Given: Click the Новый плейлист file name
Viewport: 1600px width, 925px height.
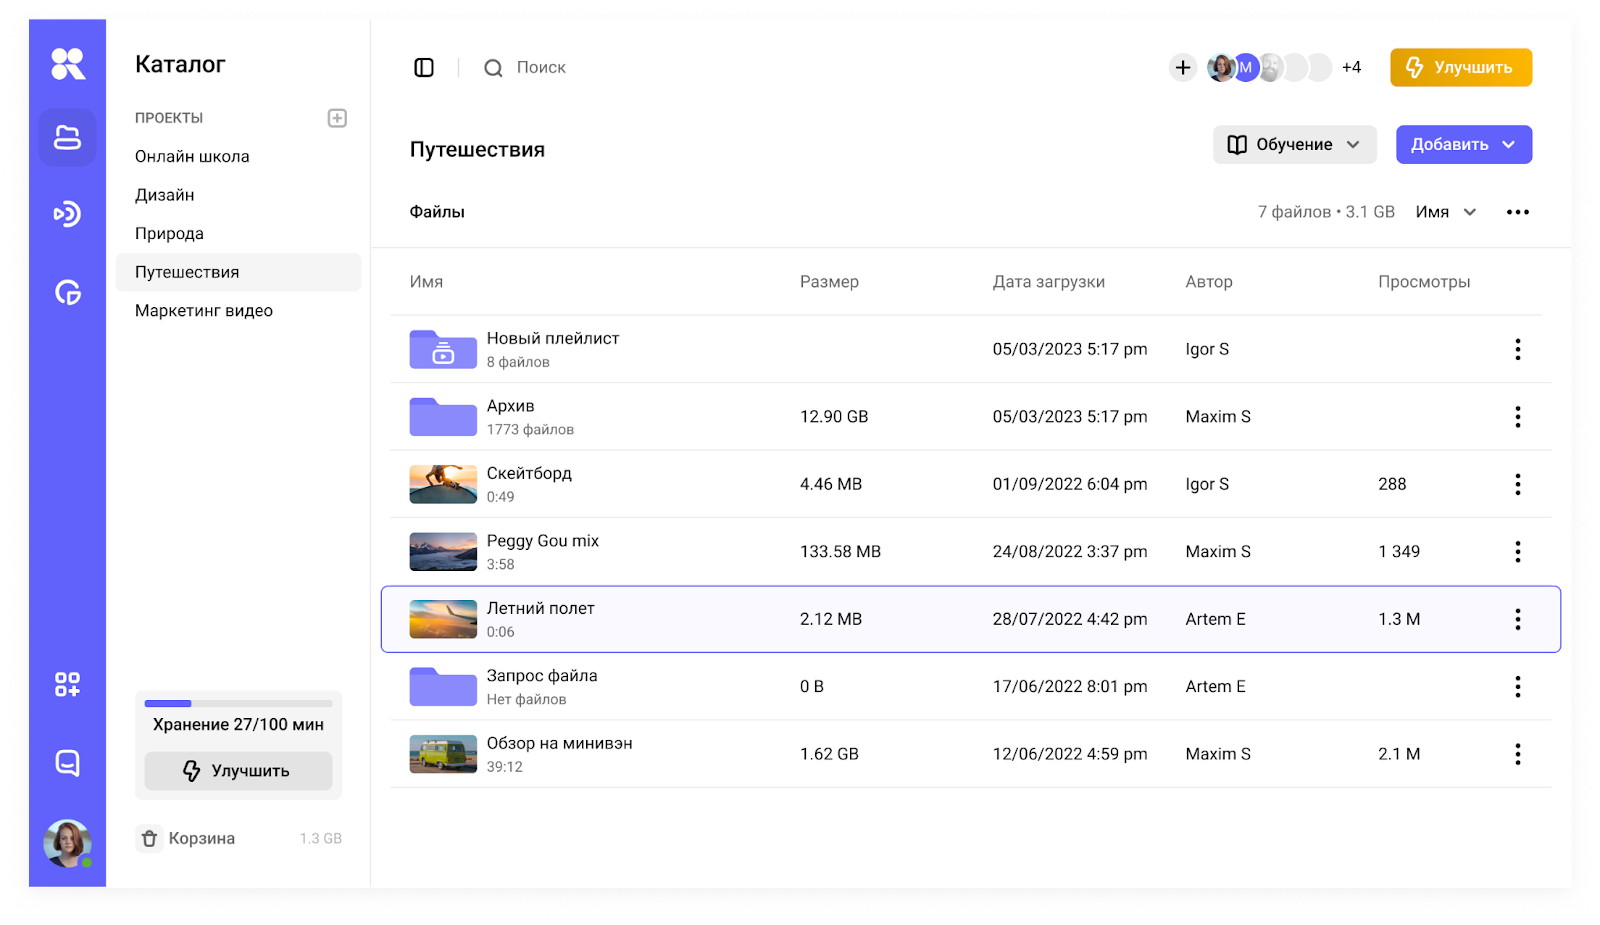Looking at the screenshot, I should pos(553,339).
